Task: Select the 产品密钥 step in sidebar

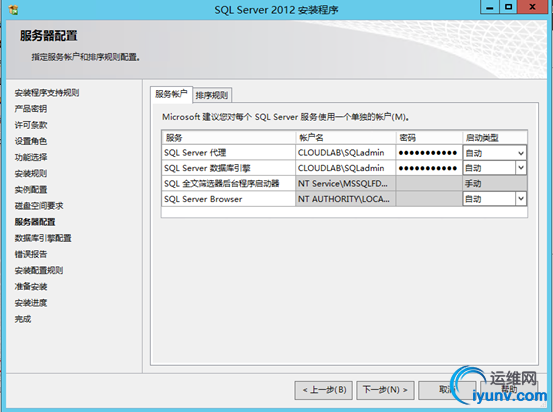Action: [31, 109]
